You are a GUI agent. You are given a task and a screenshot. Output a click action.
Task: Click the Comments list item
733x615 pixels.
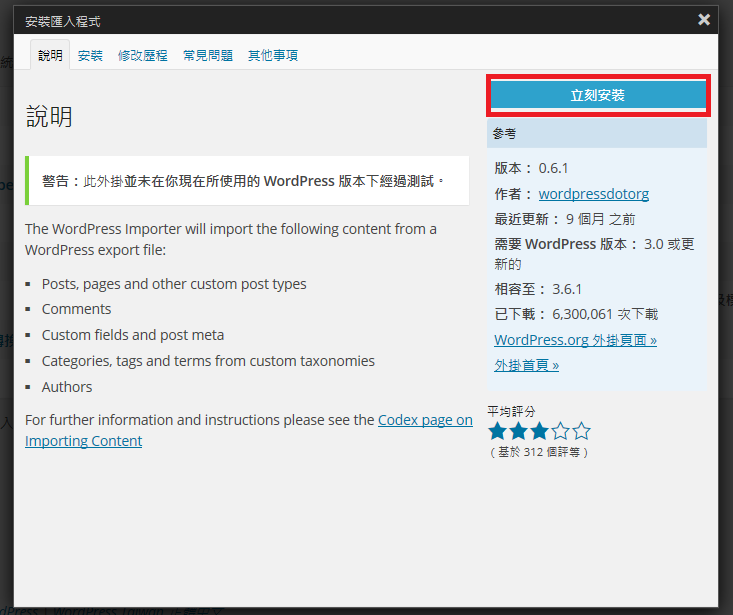coord(76,309)
